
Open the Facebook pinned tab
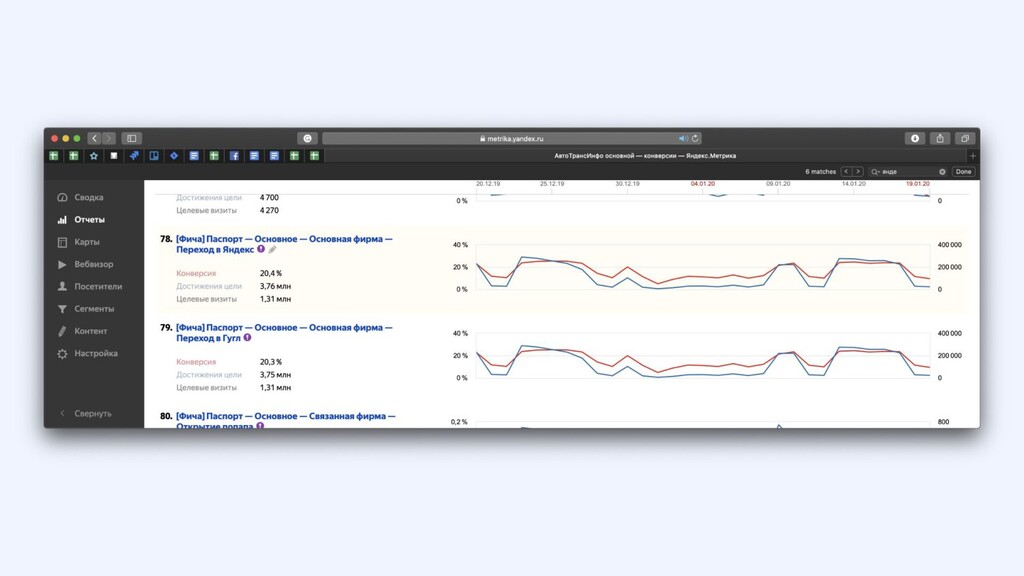click(x=234, y=155)
